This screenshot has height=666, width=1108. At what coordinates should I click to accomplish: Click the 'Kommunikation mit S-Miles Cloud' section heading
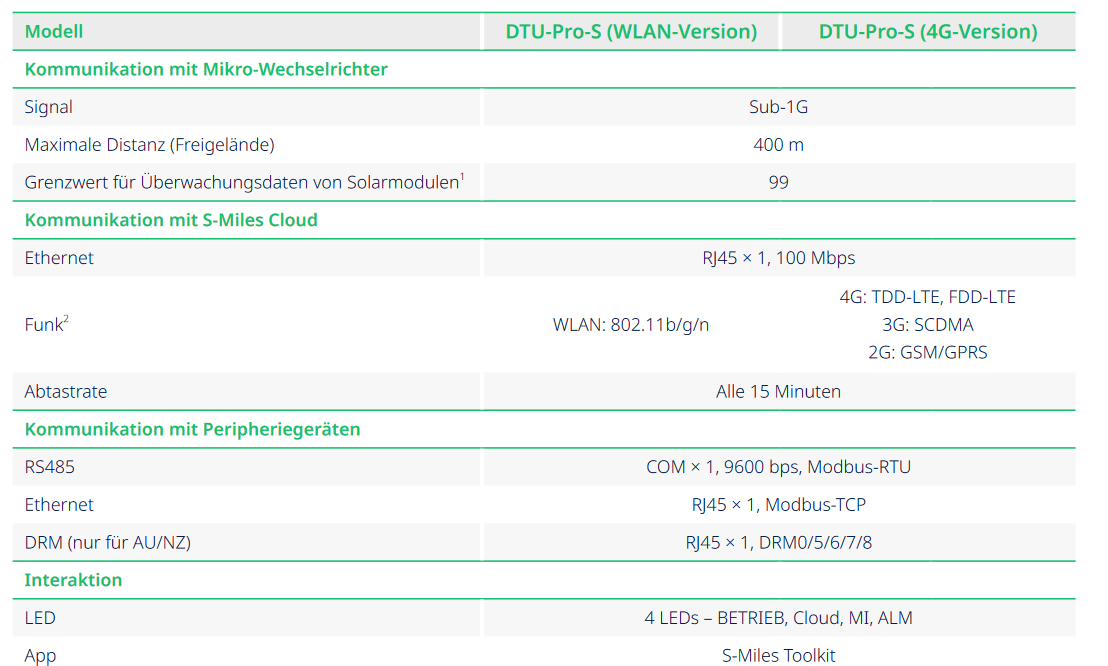coord(171,220)
